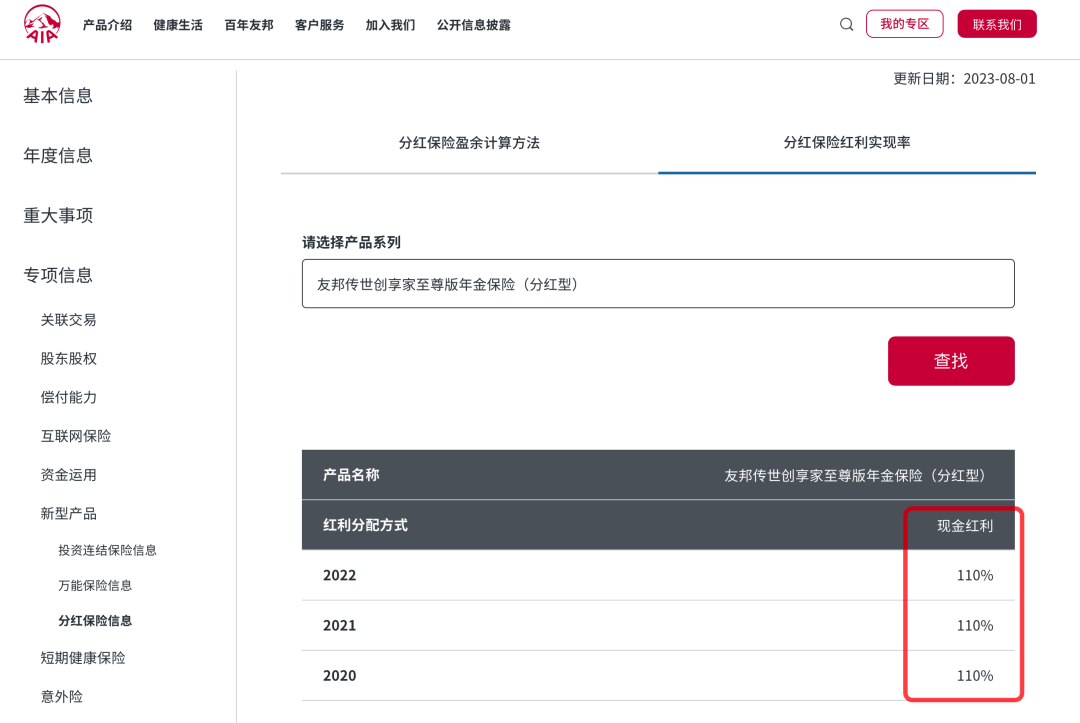Screen dimensions: 1080x723
Task: Click the 110% value for 2021
Action: click(975, 626)
